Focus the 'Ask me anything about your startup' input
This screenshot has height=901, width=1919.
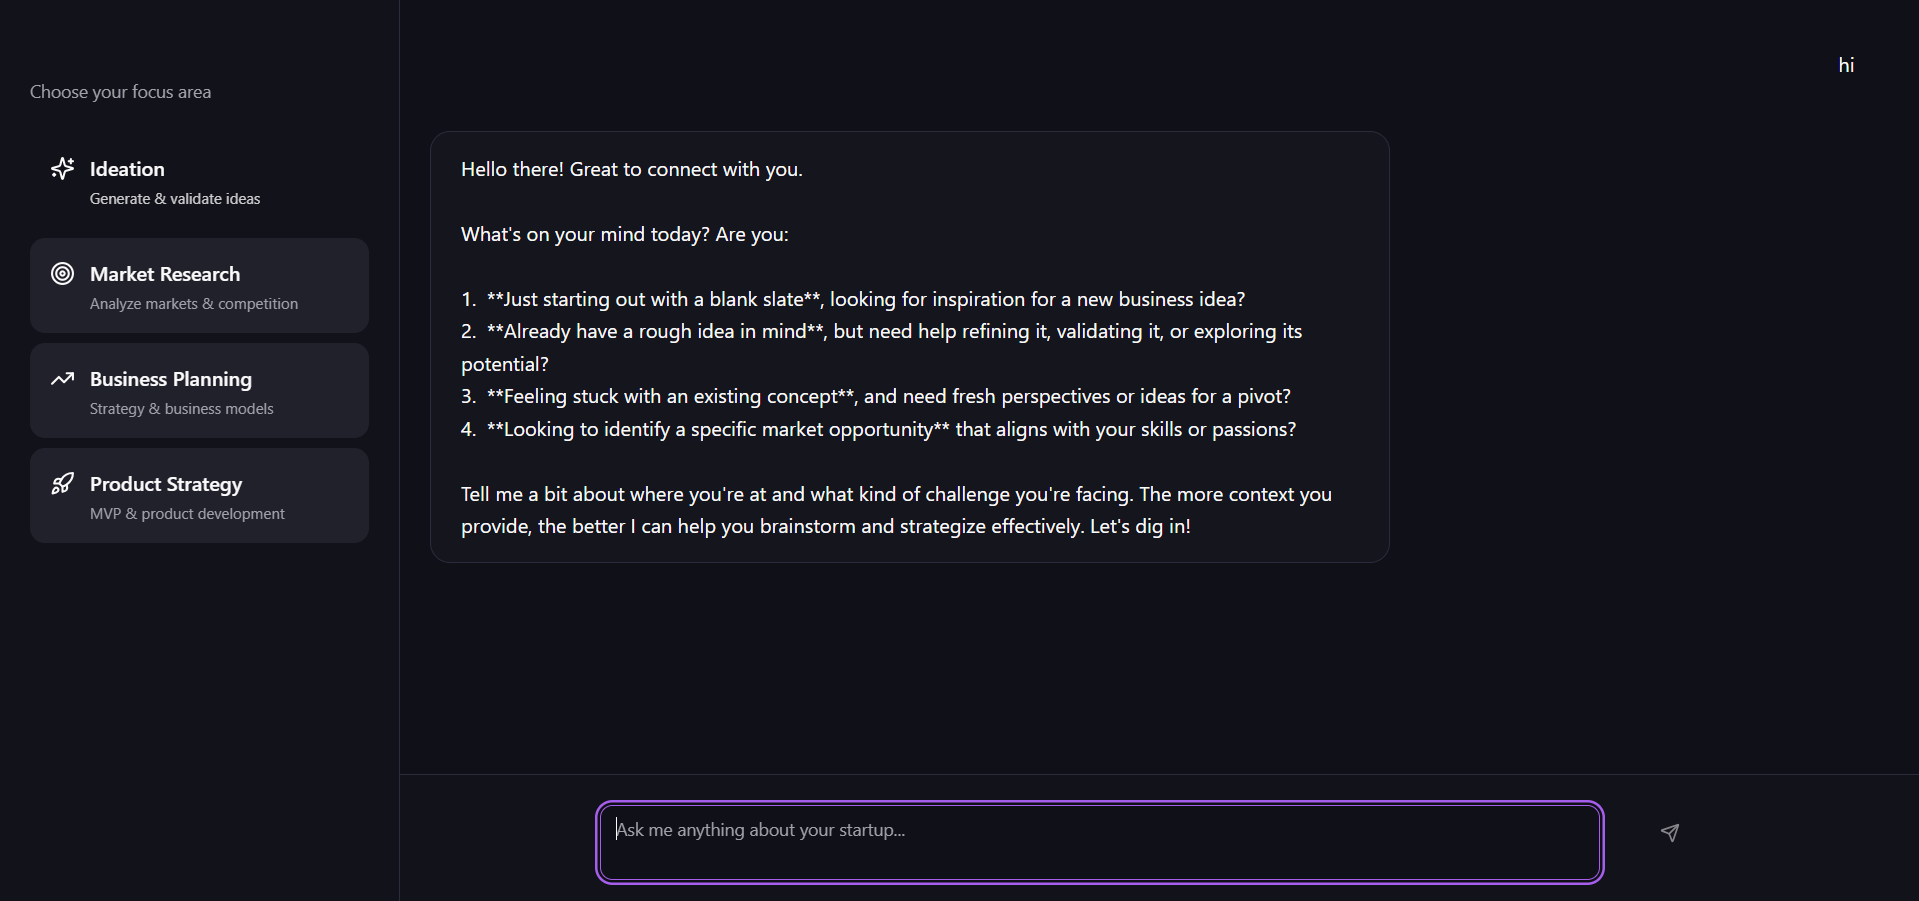[1099, 842]
